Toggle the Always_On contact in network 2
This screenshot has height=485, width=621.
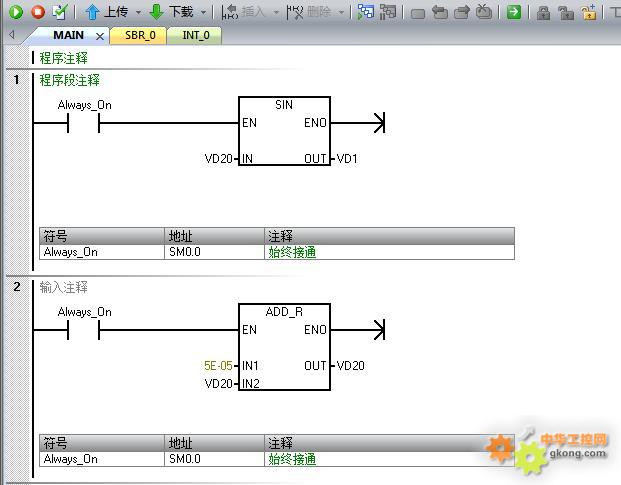[84, 331]
